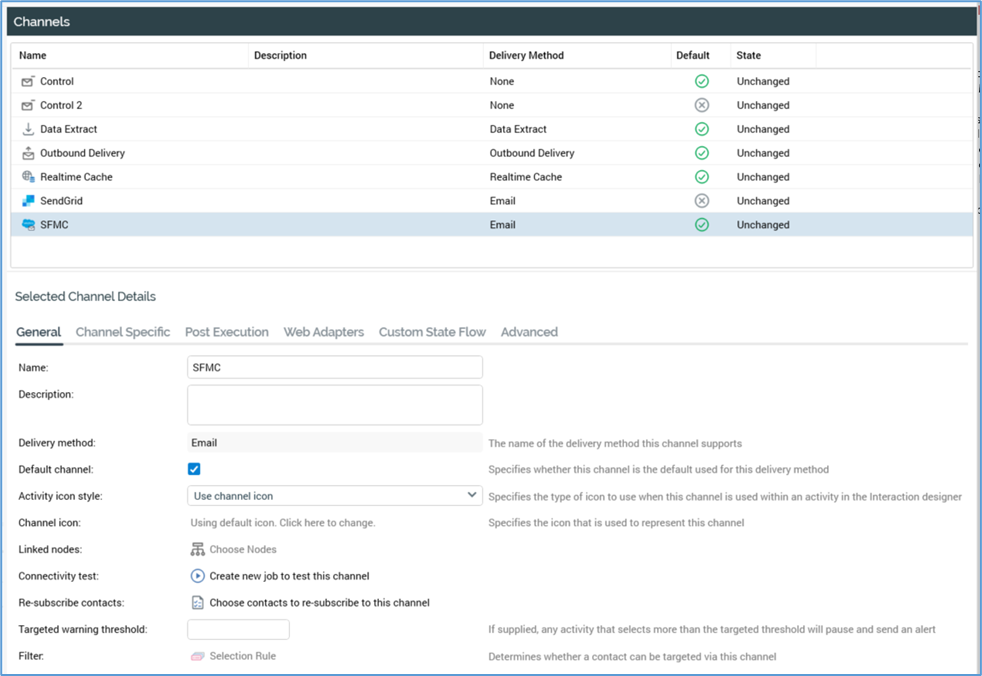Uncheck the Default channel checkbox
The width and height of the screenshot is (982, 676).
[194, 469]
